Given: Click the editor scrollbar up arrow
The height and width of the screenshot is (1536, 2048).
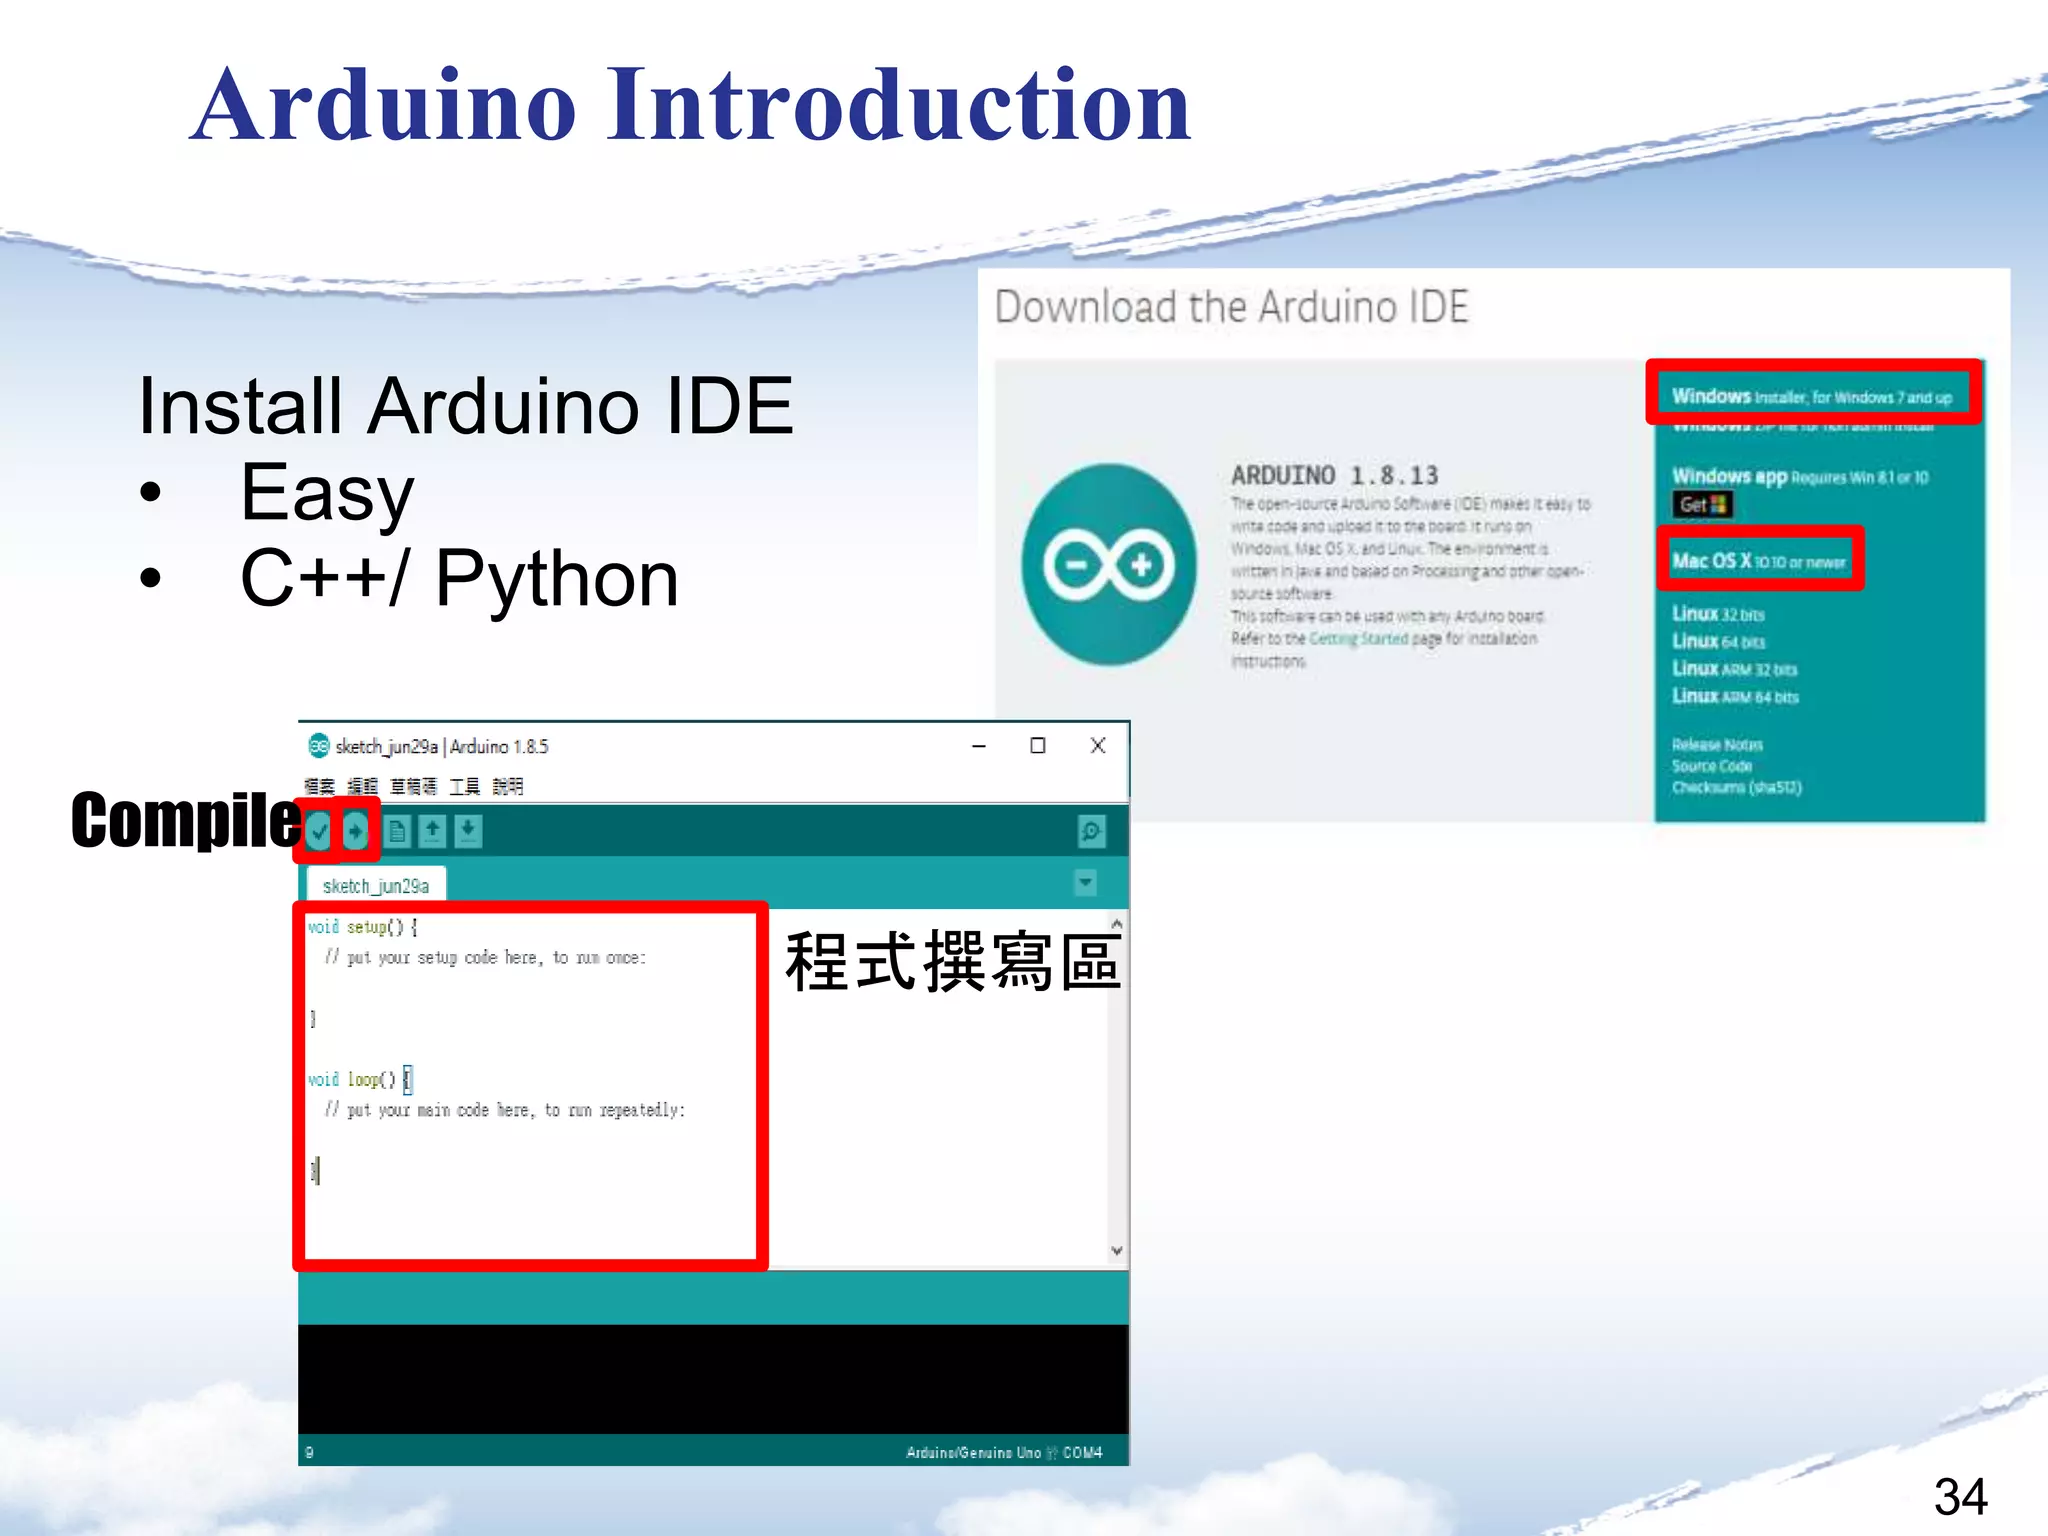Looking at the screenshot, I should click(x=1117, y=923).
